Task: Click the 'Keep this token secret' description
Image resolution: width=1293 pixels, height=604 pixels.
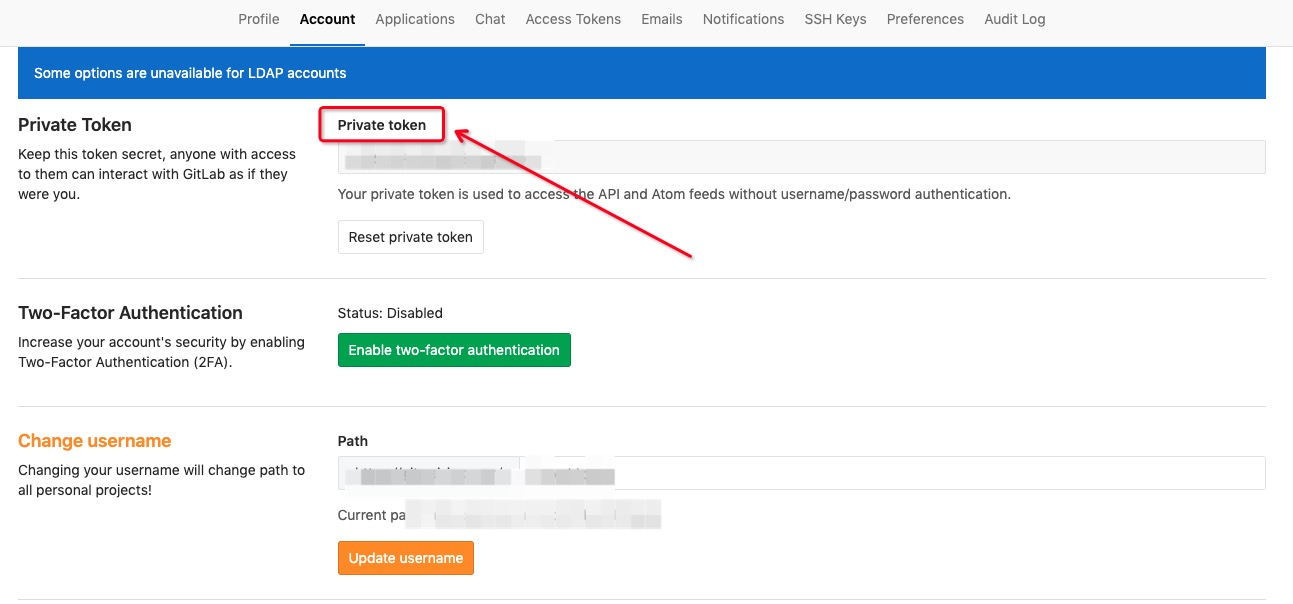Action: [157, 174]
